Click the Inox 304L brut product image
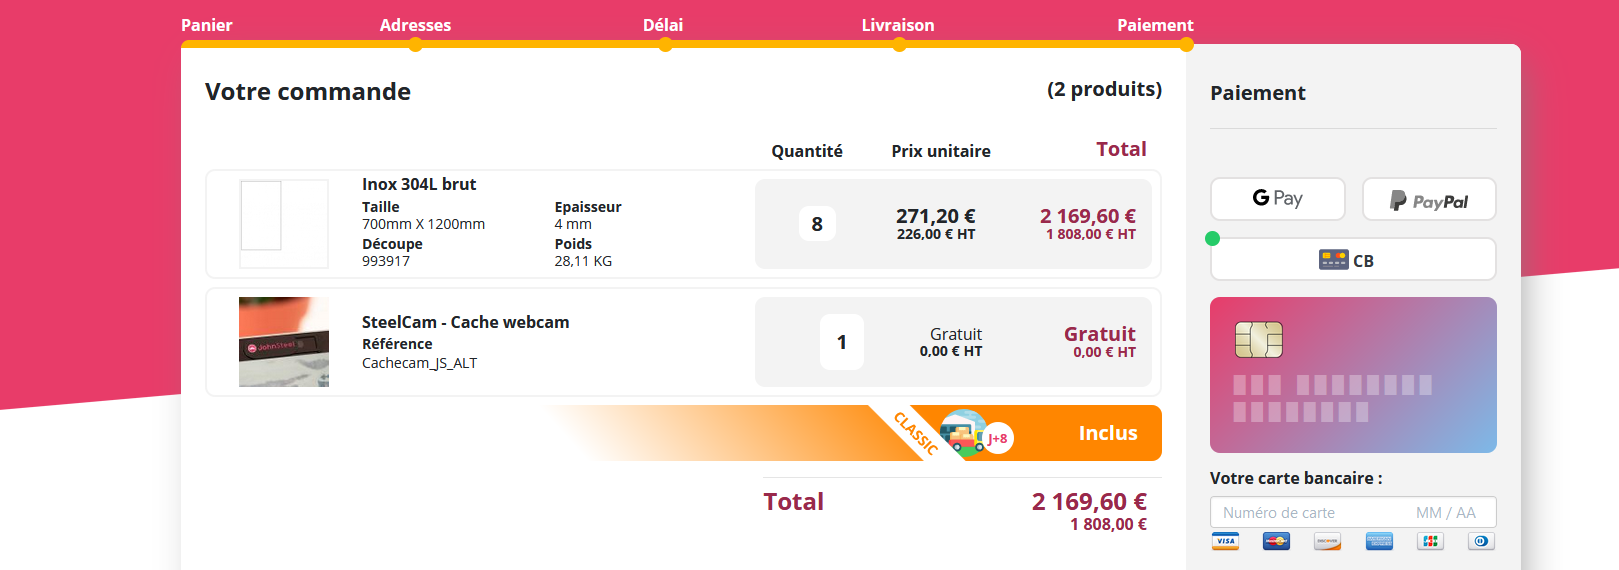The image size is (1619, 570). click(284, 224)
